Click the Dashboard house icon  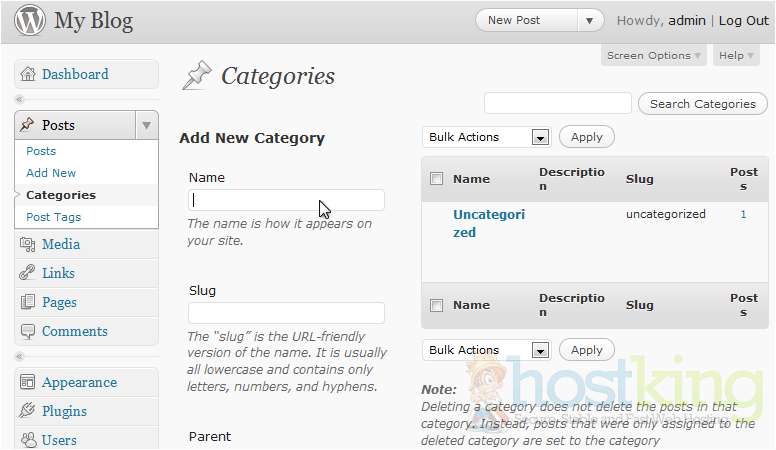coord(27,74)
